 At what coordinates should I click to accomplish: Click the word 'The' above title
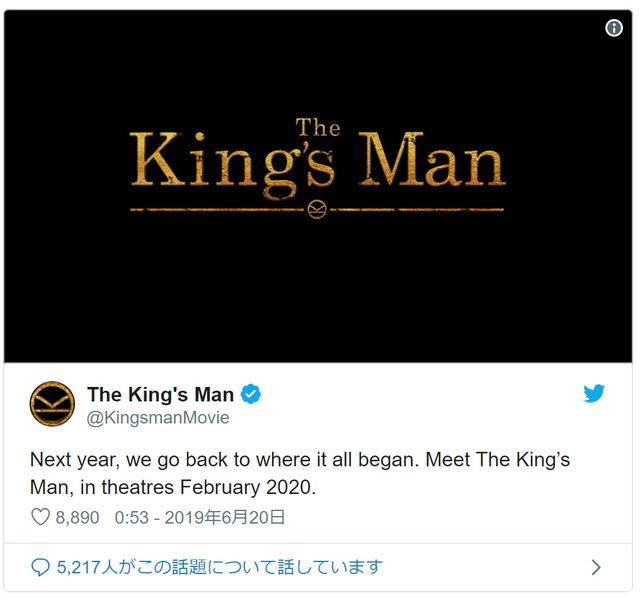[x=318, y=127]
